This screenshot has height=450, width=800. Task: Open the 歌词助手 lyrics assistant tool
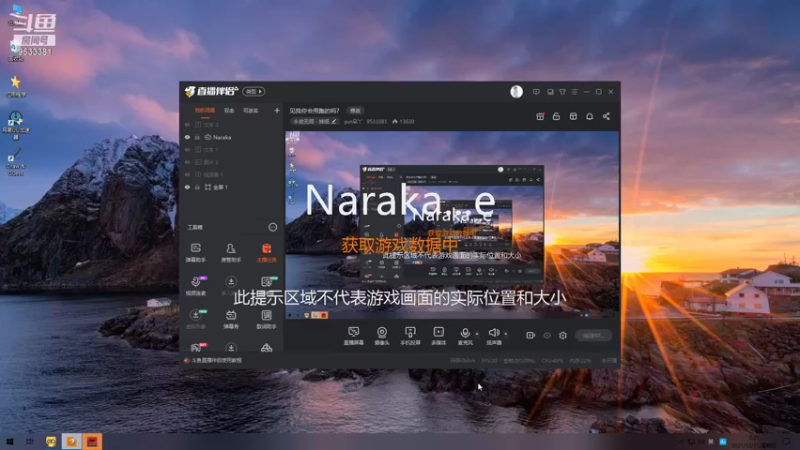(x=266, y=319)
